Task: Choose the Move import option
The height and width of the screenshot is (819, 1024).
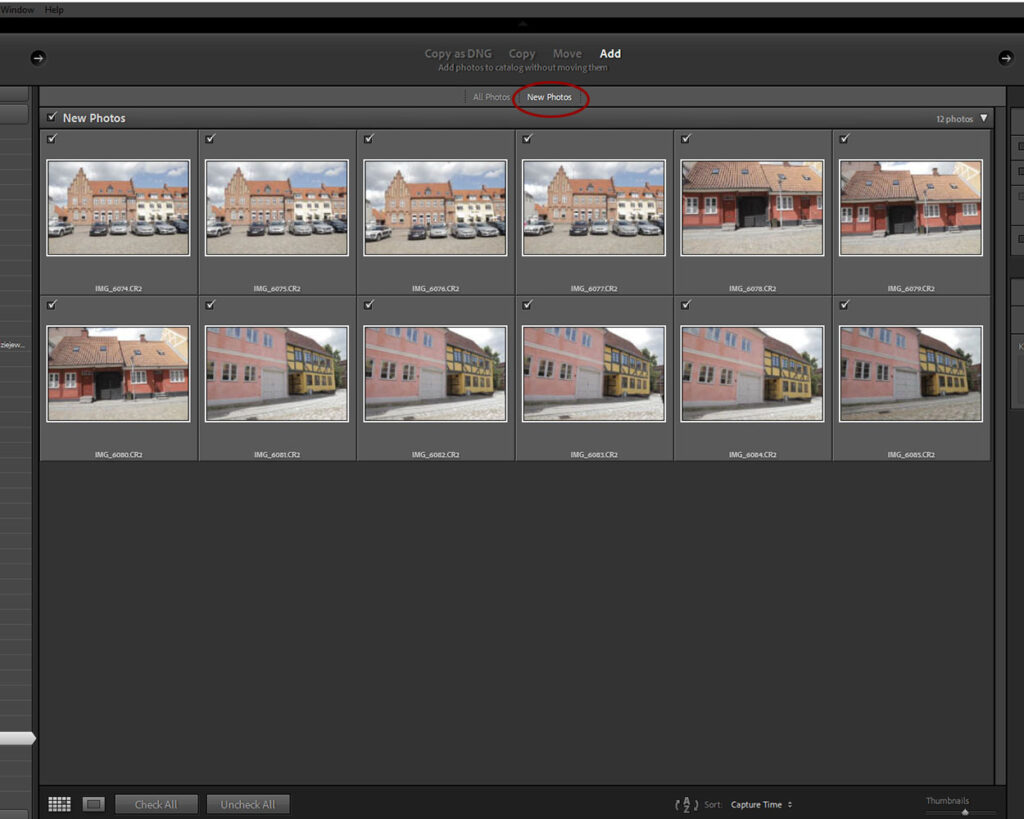Action: pyautogui.click(x=567, y=54)
